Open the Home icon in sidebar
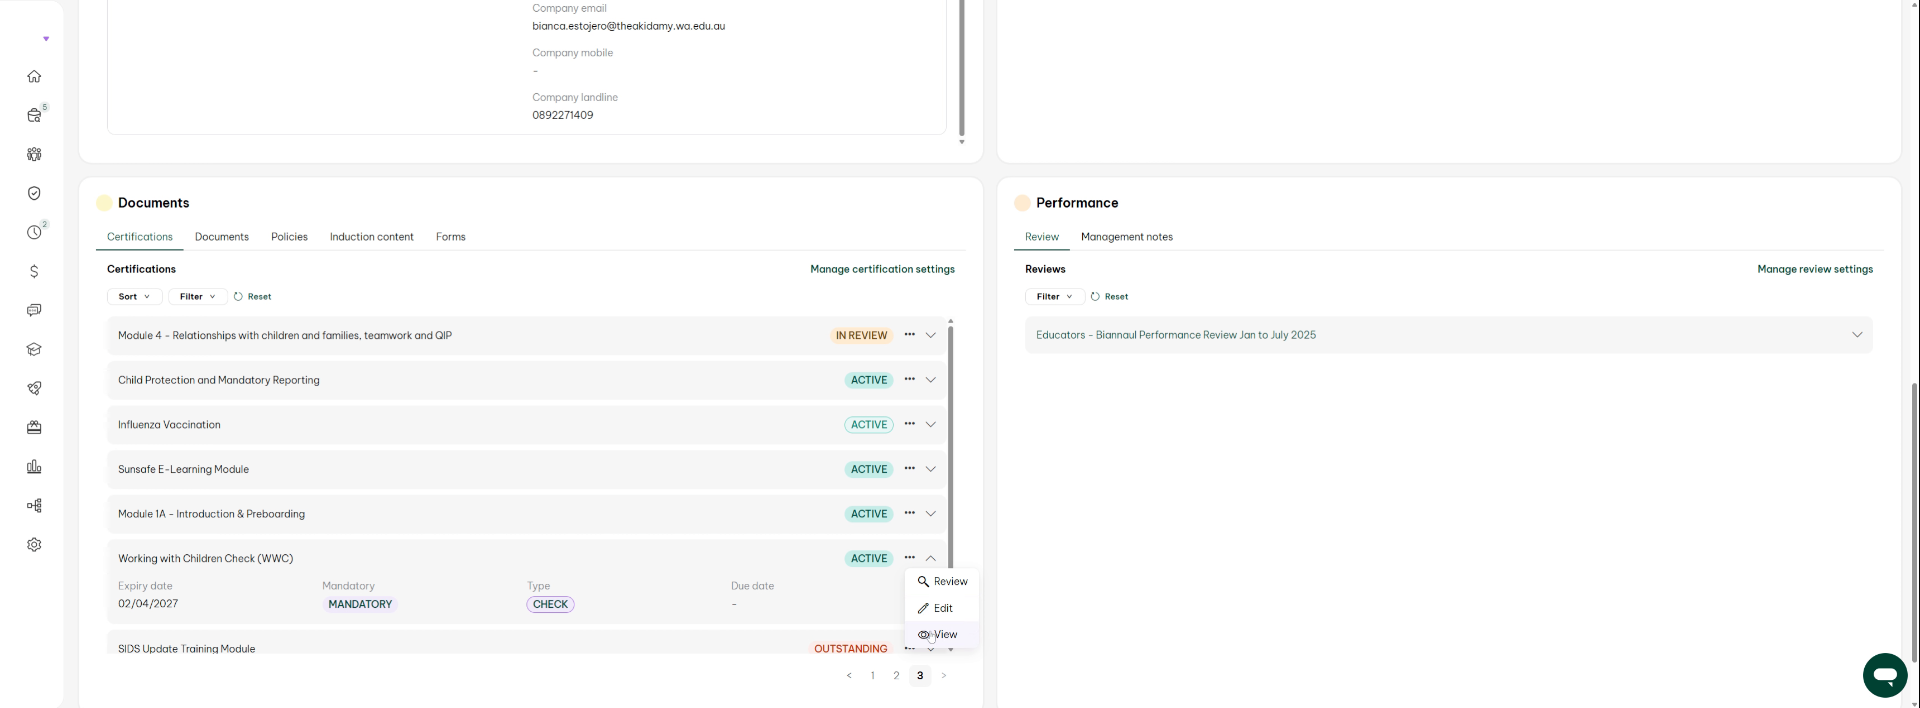The width and height of the screenshot is (1920, 708). [34, 77]
